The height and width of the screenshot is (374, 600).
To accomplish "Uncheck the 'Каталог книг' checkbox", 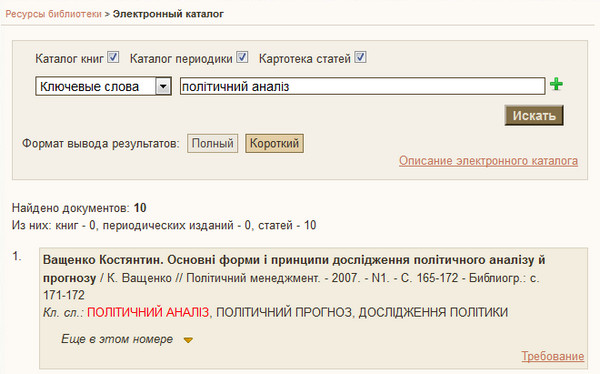I will click(113, 57).
